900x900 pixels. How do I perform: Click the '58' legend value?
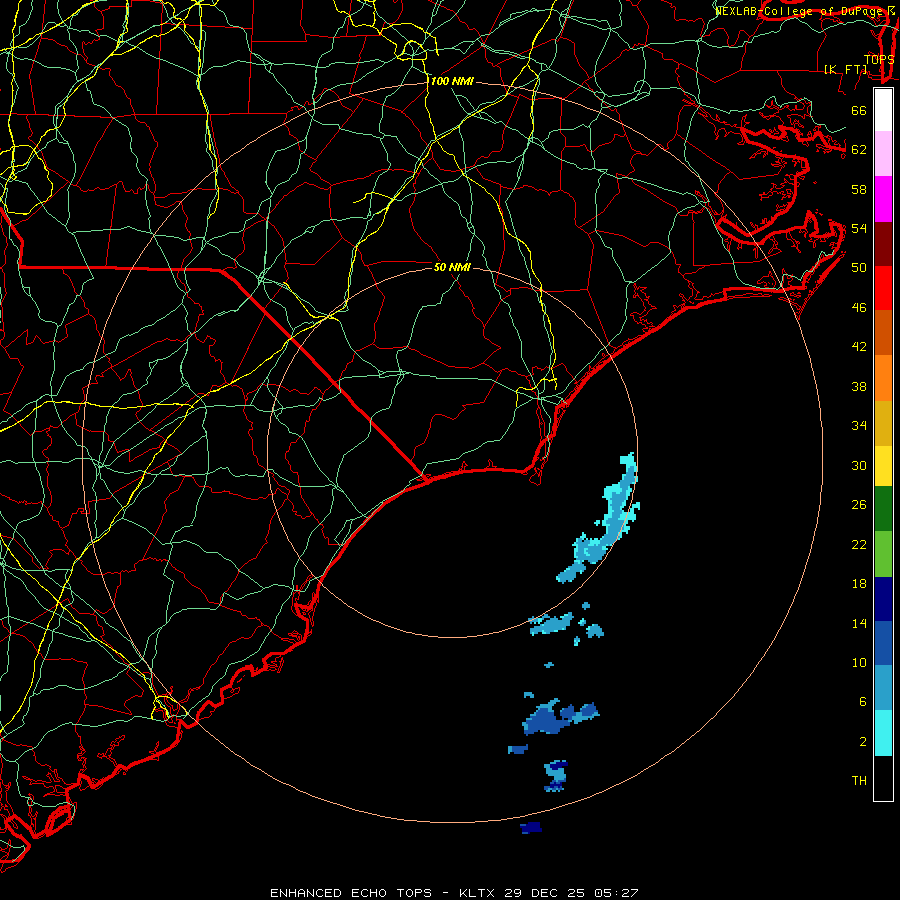pyautogui.click(x=859, y=189)
